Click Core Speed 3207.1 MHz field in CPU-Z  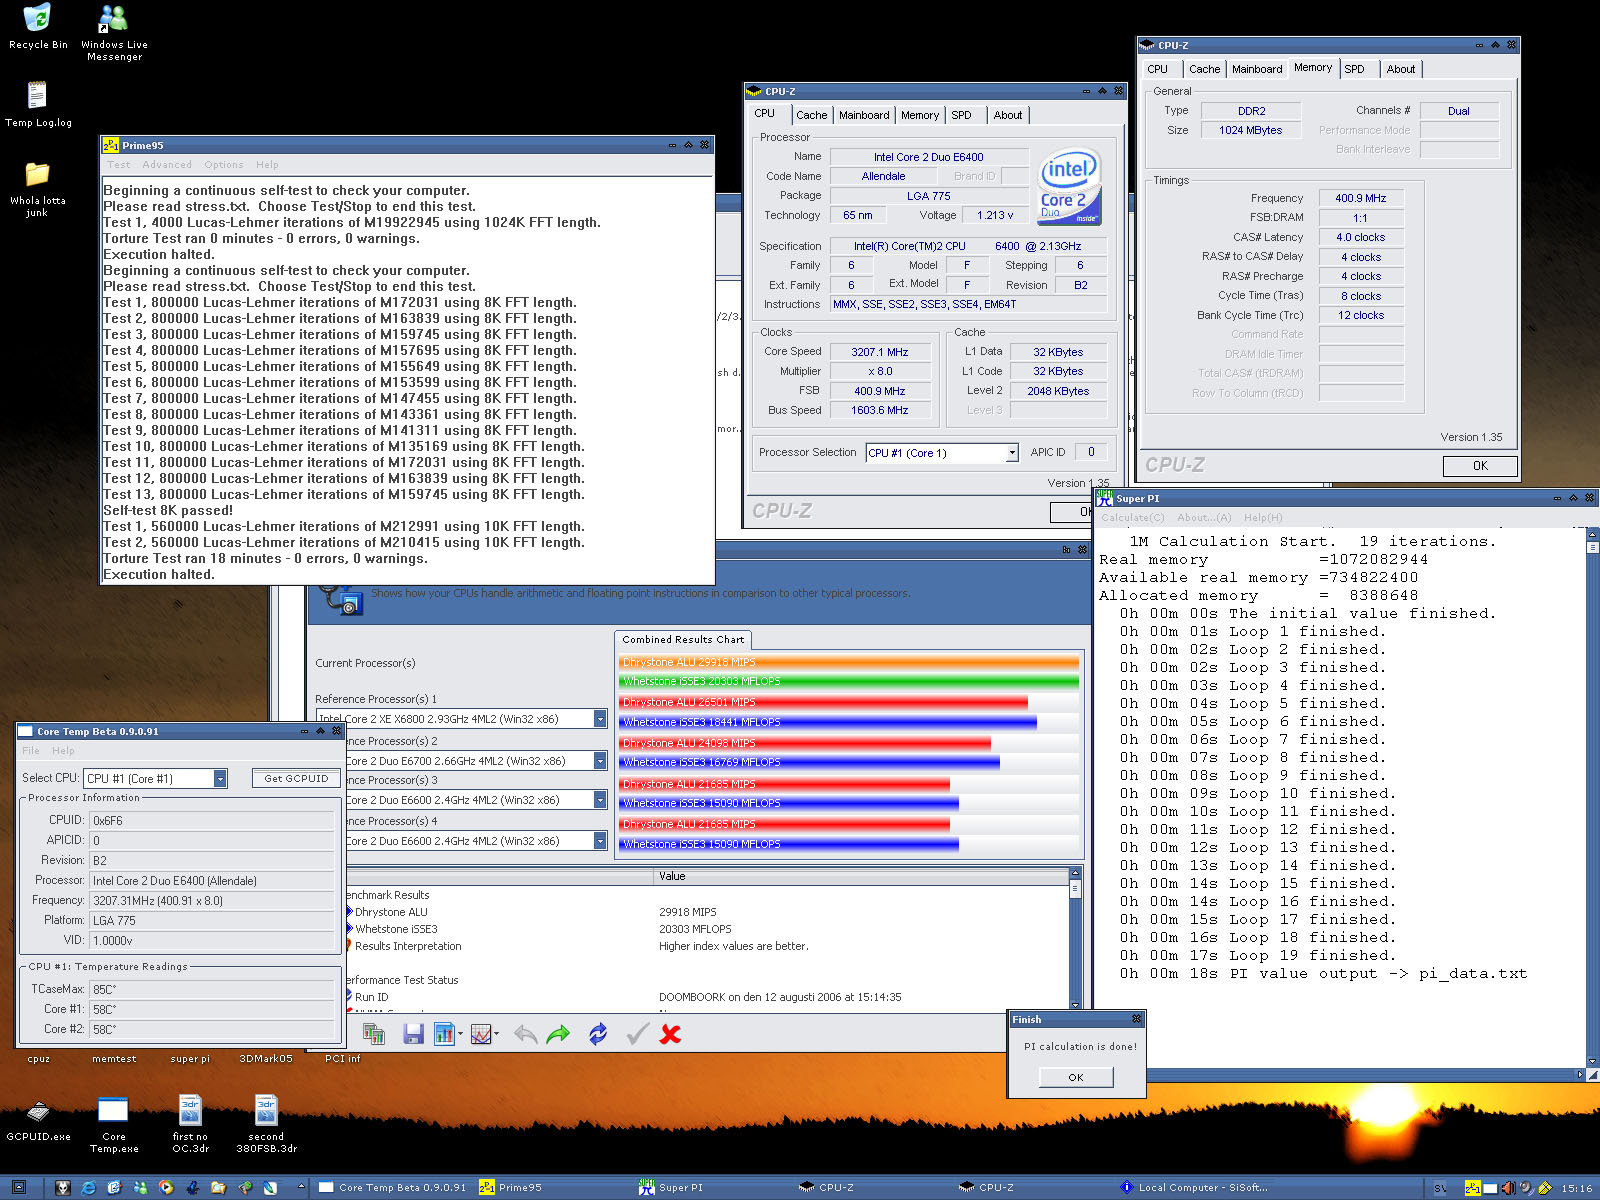[x=880, y=352]
